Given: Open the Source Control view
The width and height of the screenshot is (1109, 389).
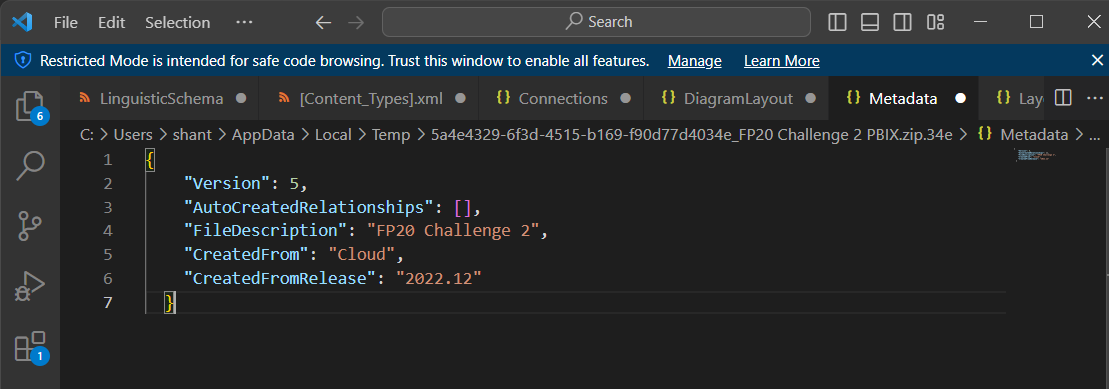Looking at the screenshot, I should coord(30,227).
